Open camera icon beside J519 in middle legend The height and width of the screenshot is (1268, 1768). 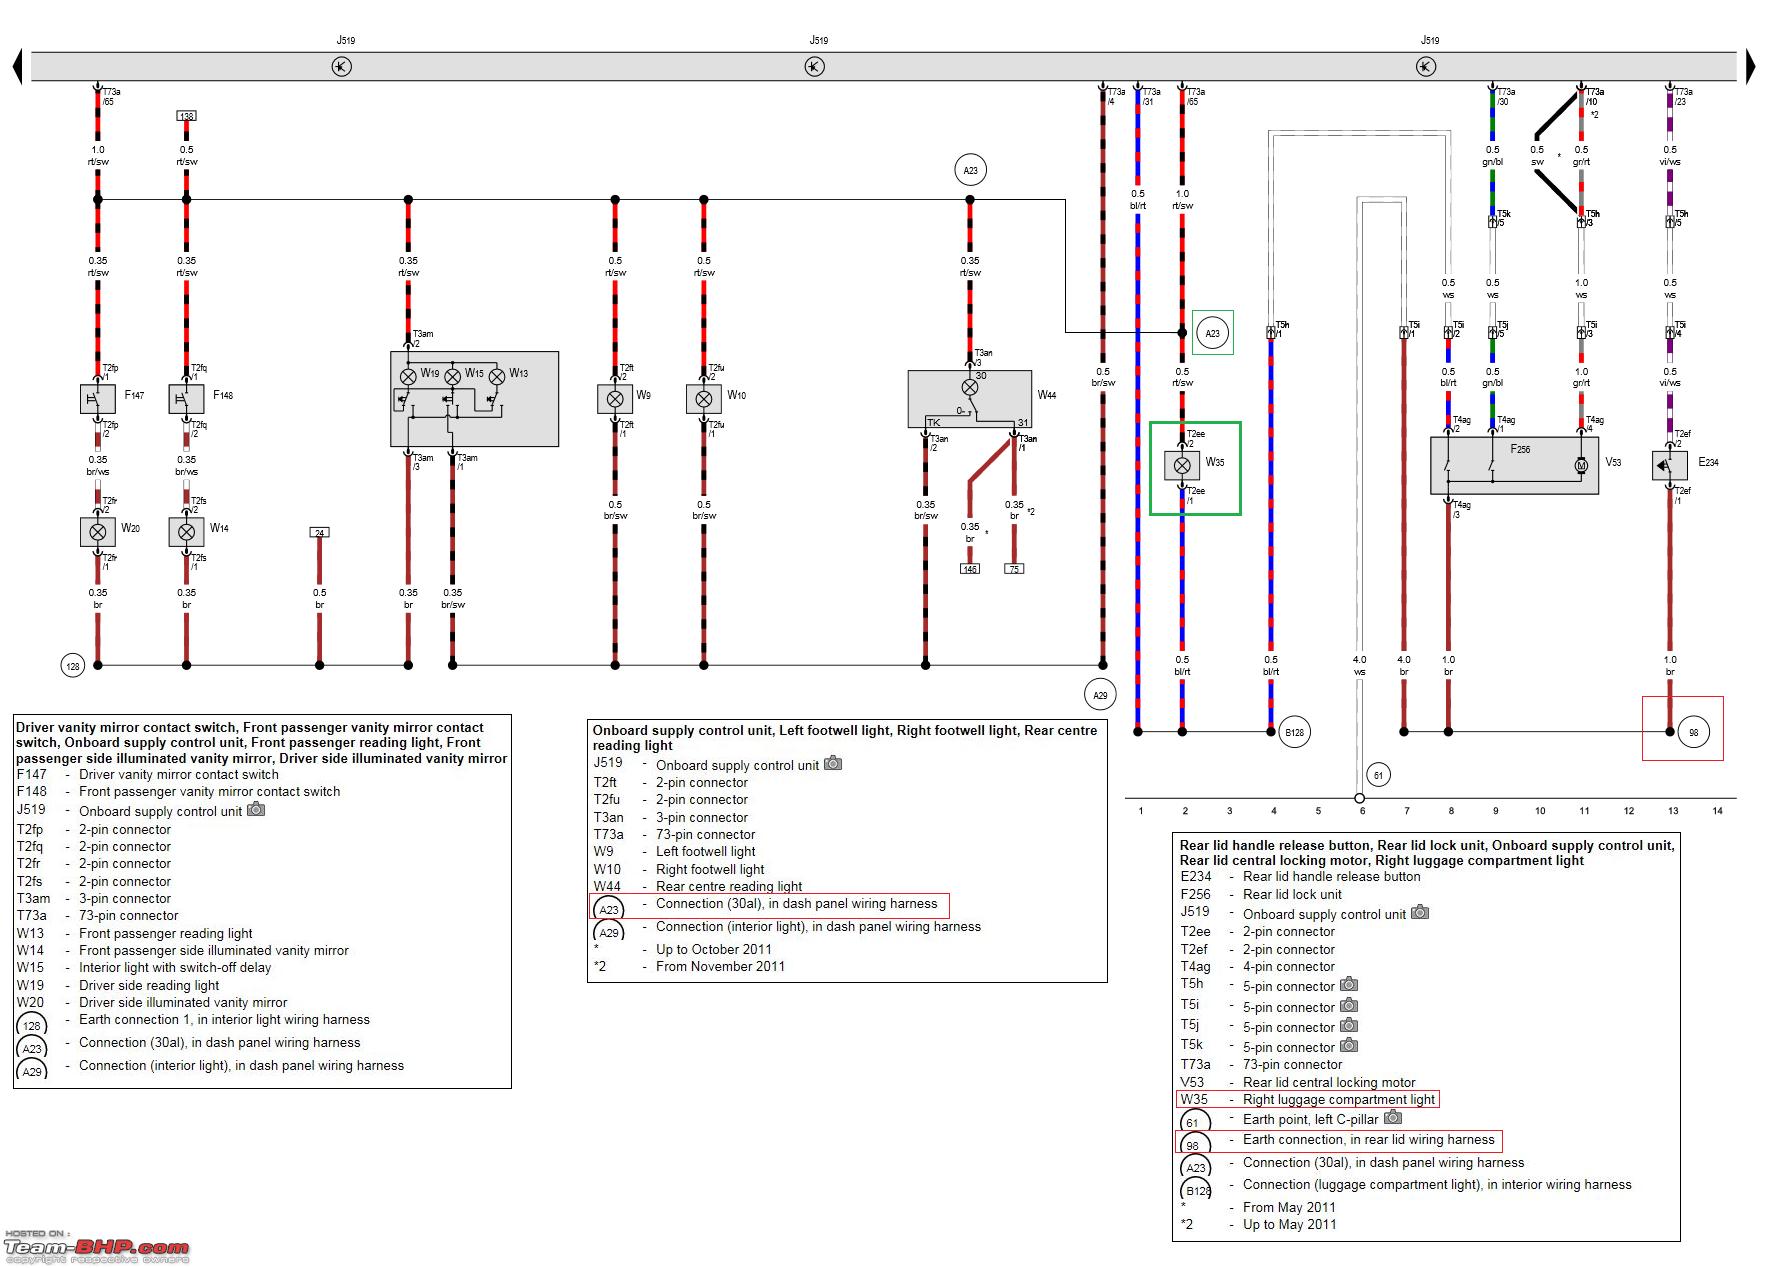click(x=833, y=763)
